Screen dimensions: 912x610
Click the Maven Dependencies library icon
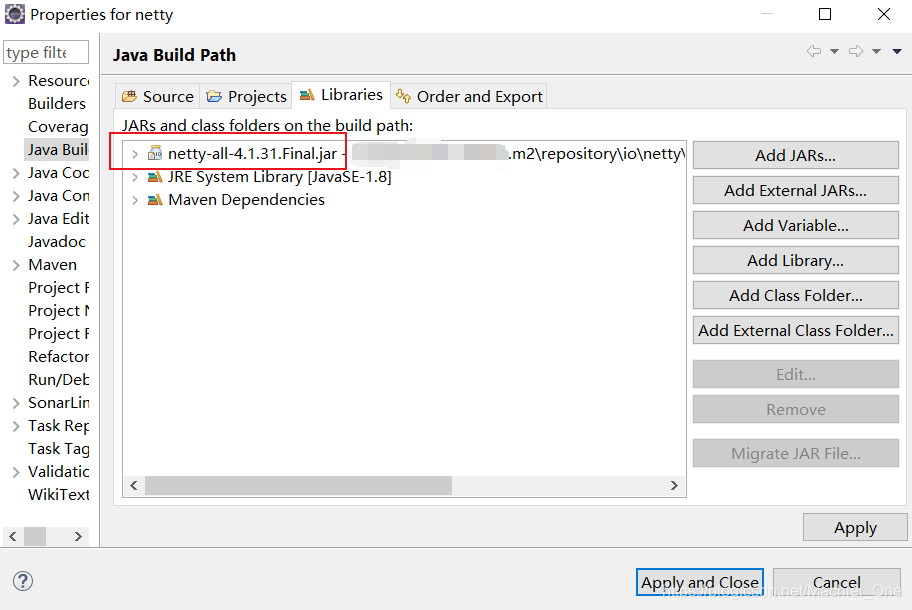click(x=155, y=200)
